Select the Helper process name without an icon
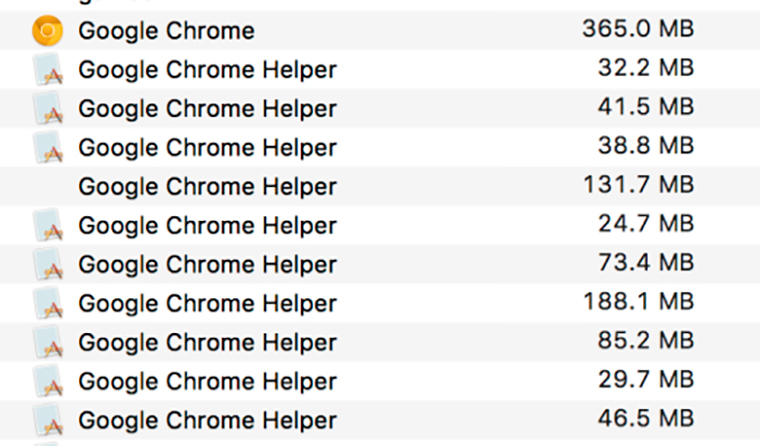This screenshot has width=760, height=446. pos(207,187)
